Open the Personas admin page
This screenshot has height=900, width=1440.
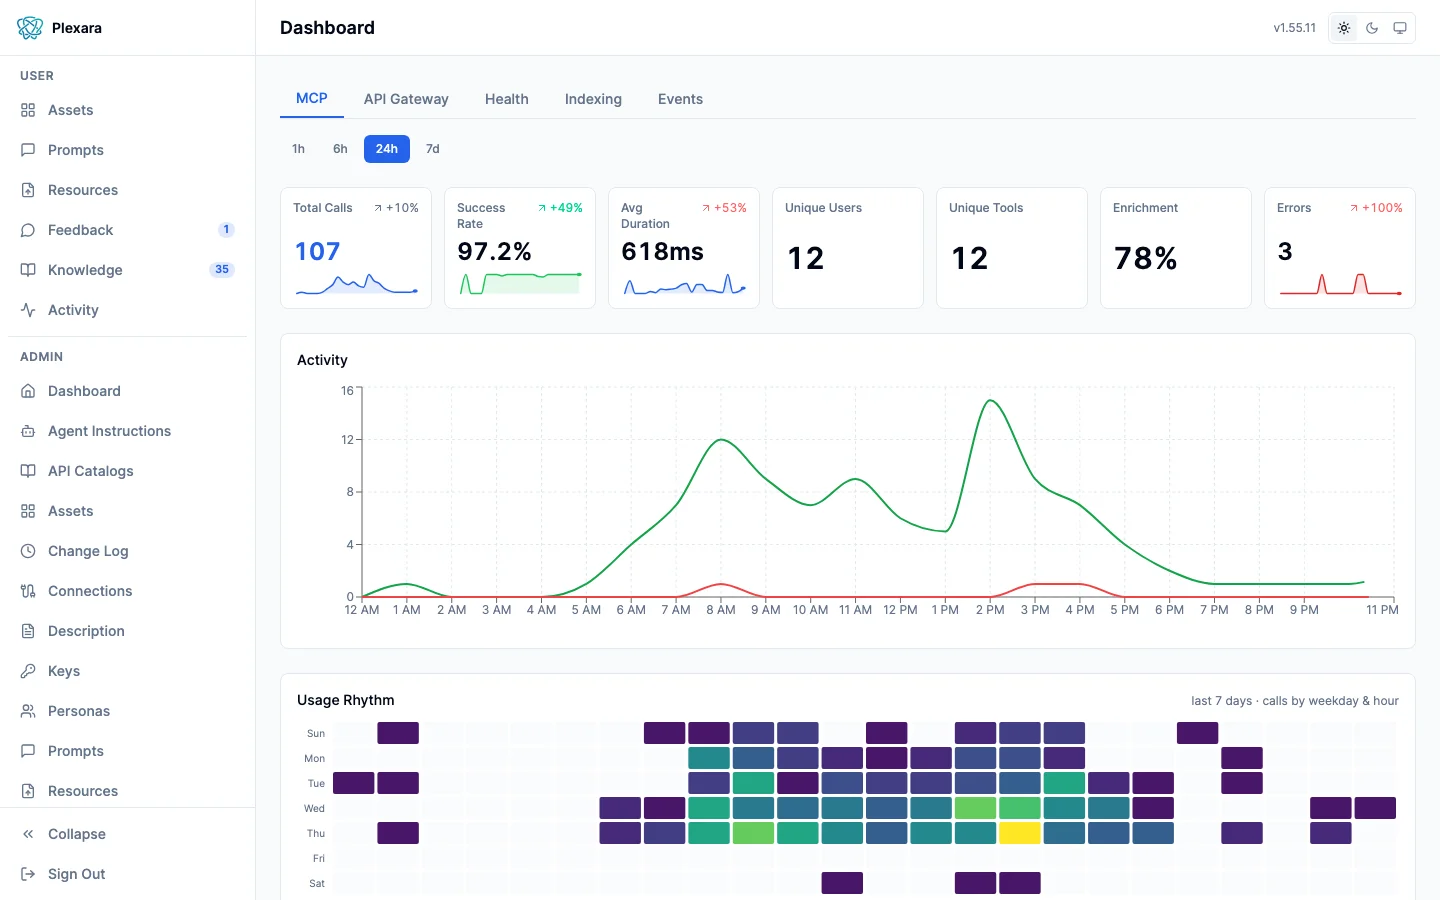pyautogui.click(x=127, y=711)
